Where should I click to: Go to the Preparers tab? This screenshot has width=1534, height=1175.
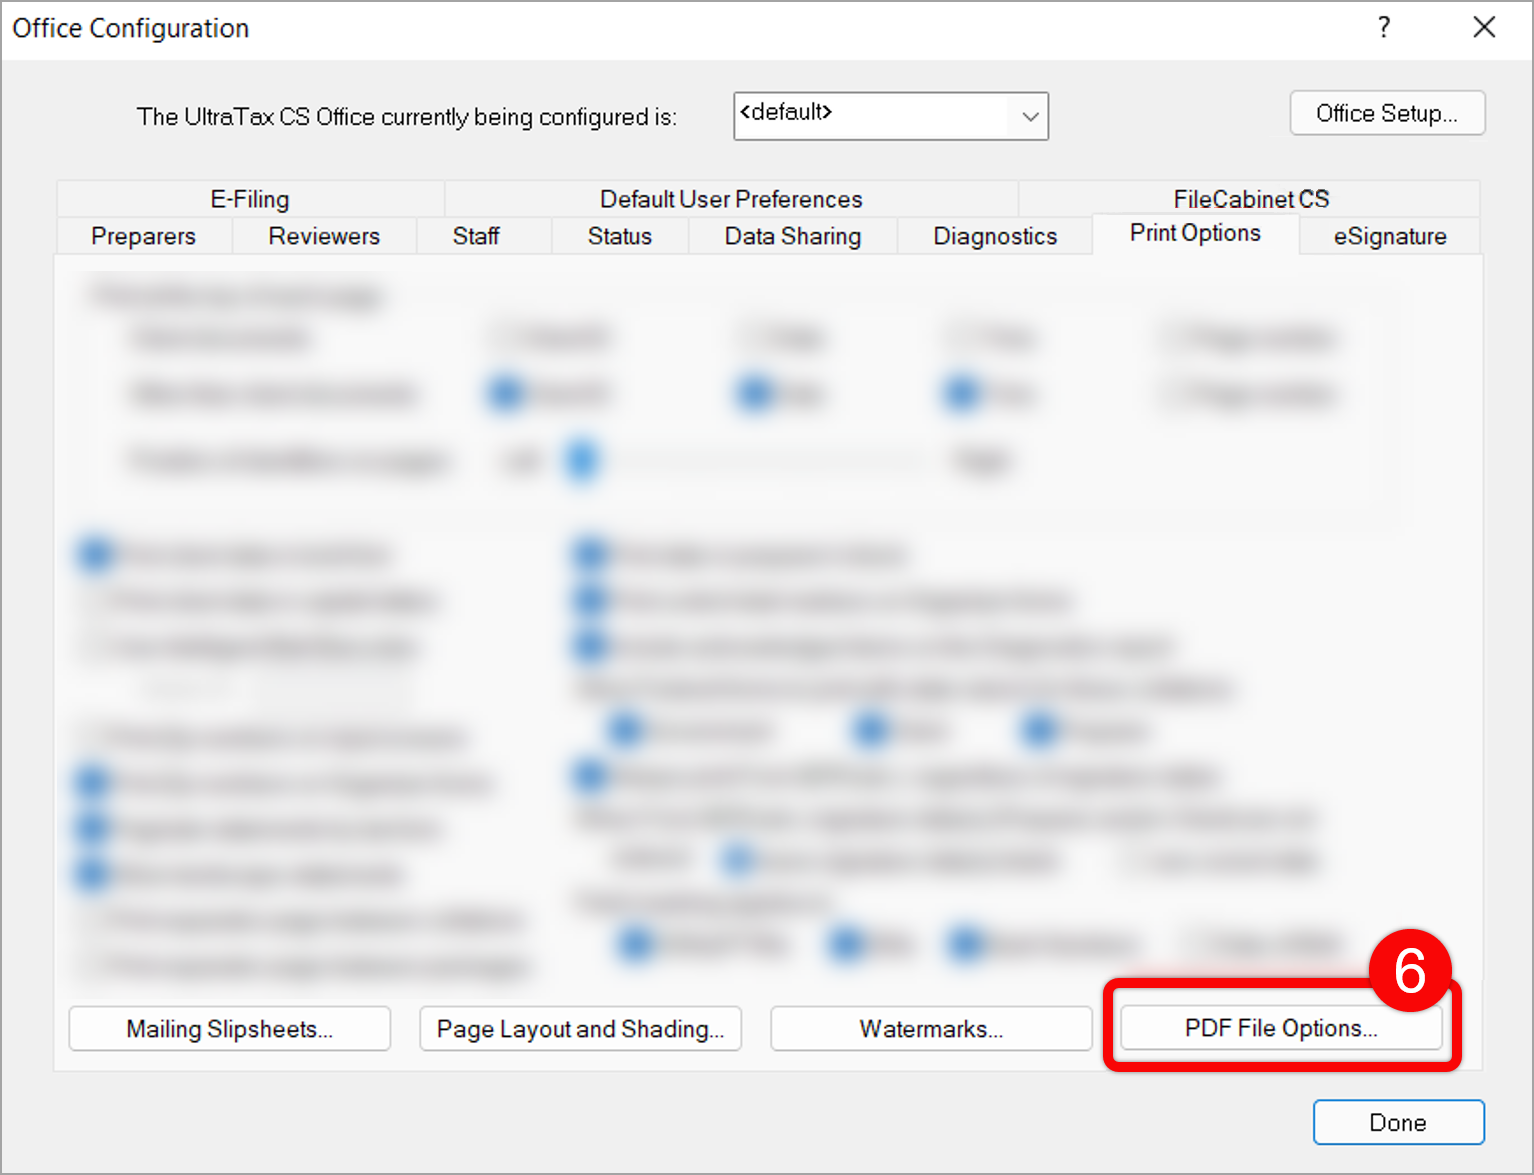[x=144, y=236]
